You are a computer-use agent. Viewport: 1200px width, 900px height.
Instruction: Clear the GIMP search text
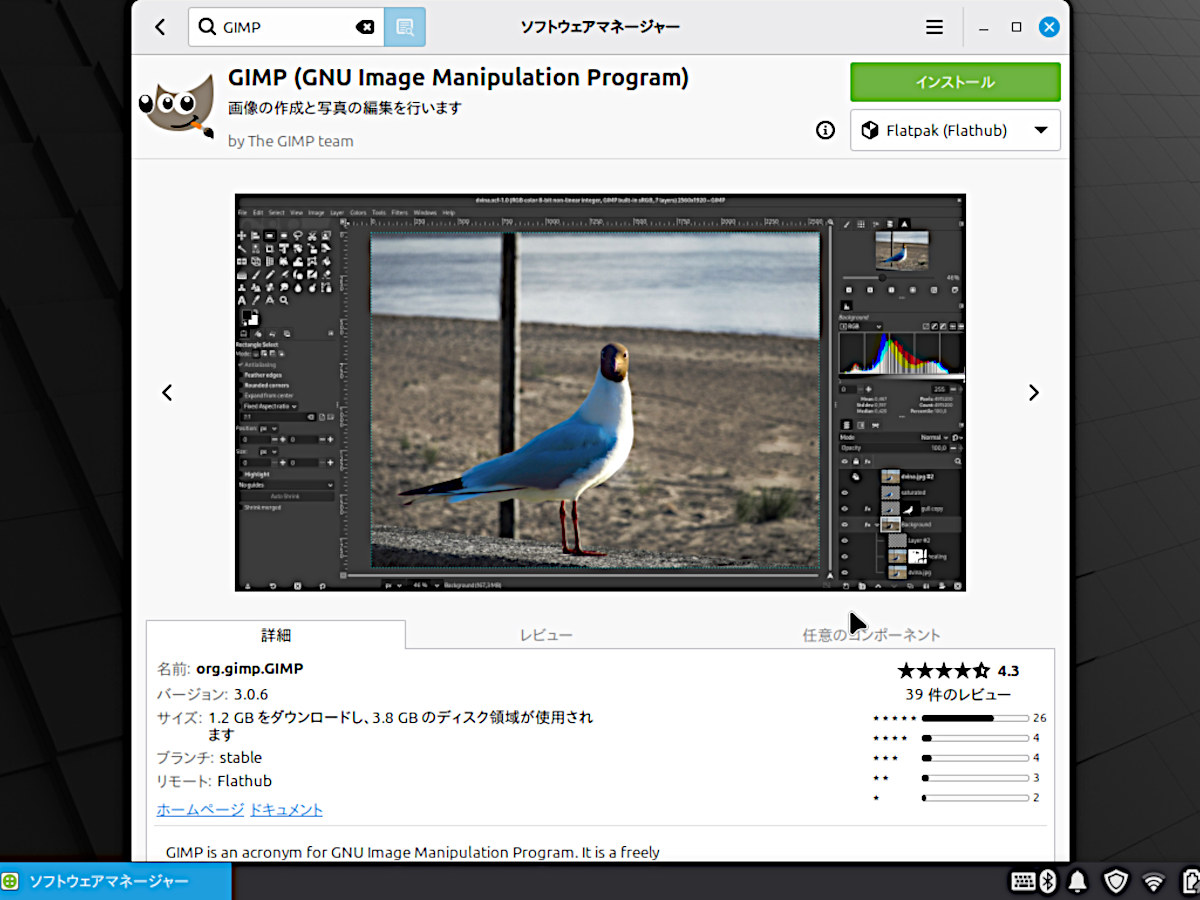tap(365, 28)
